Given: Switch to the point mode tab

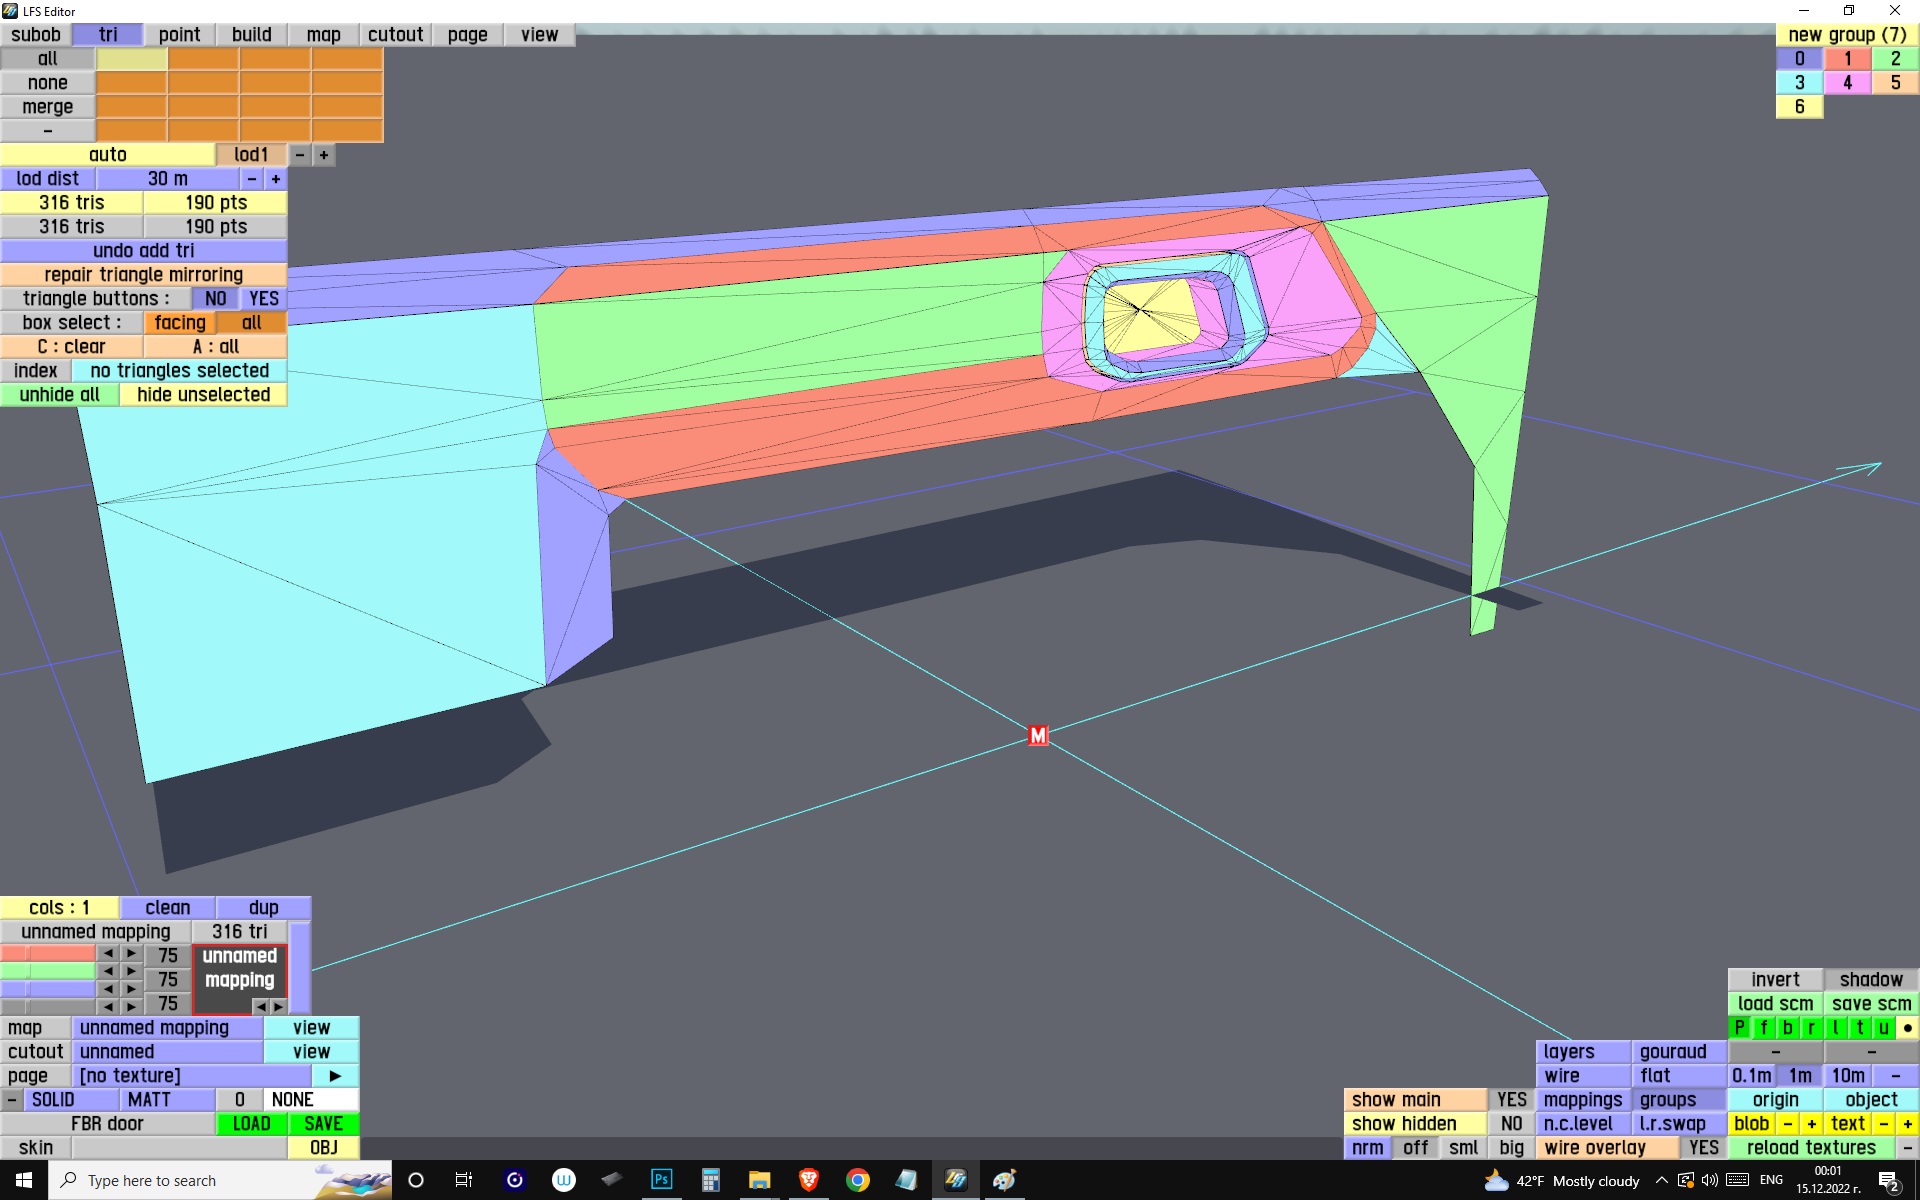Looking at the screenshot, I should [x=179, y=35].
